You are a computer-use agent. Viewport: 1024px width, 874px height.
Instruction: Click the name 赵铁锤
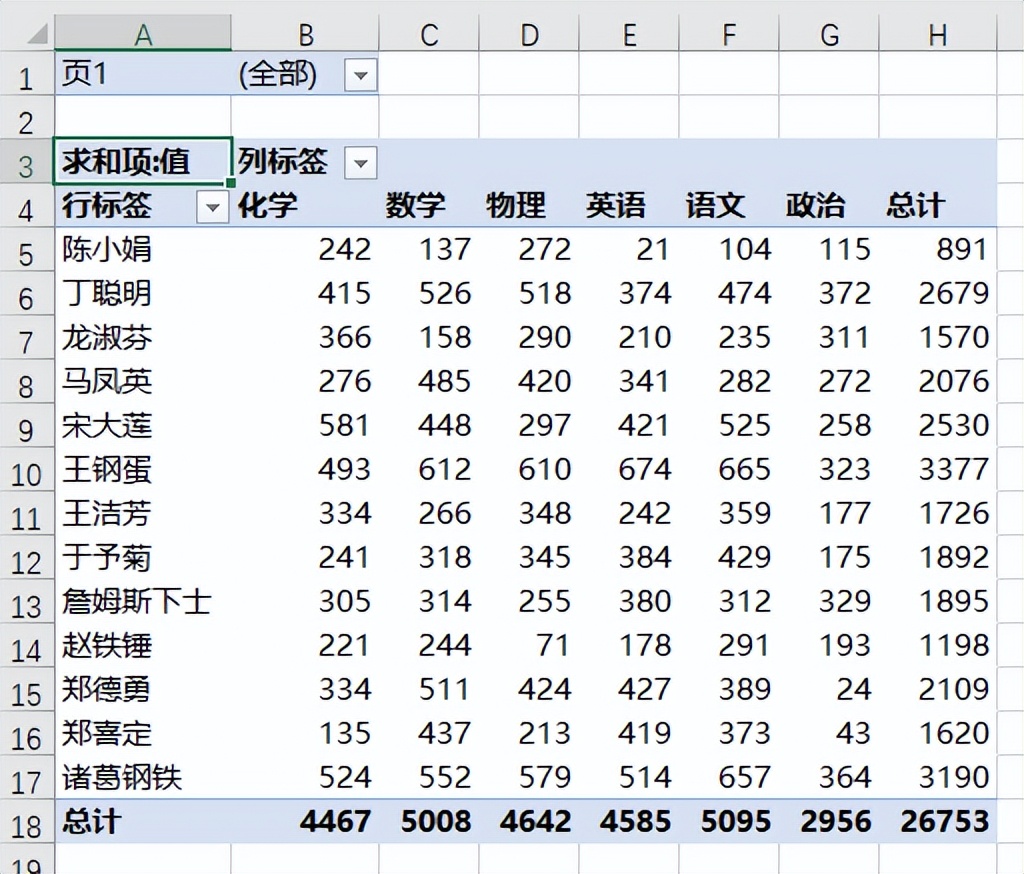click(x=107, y=645)
